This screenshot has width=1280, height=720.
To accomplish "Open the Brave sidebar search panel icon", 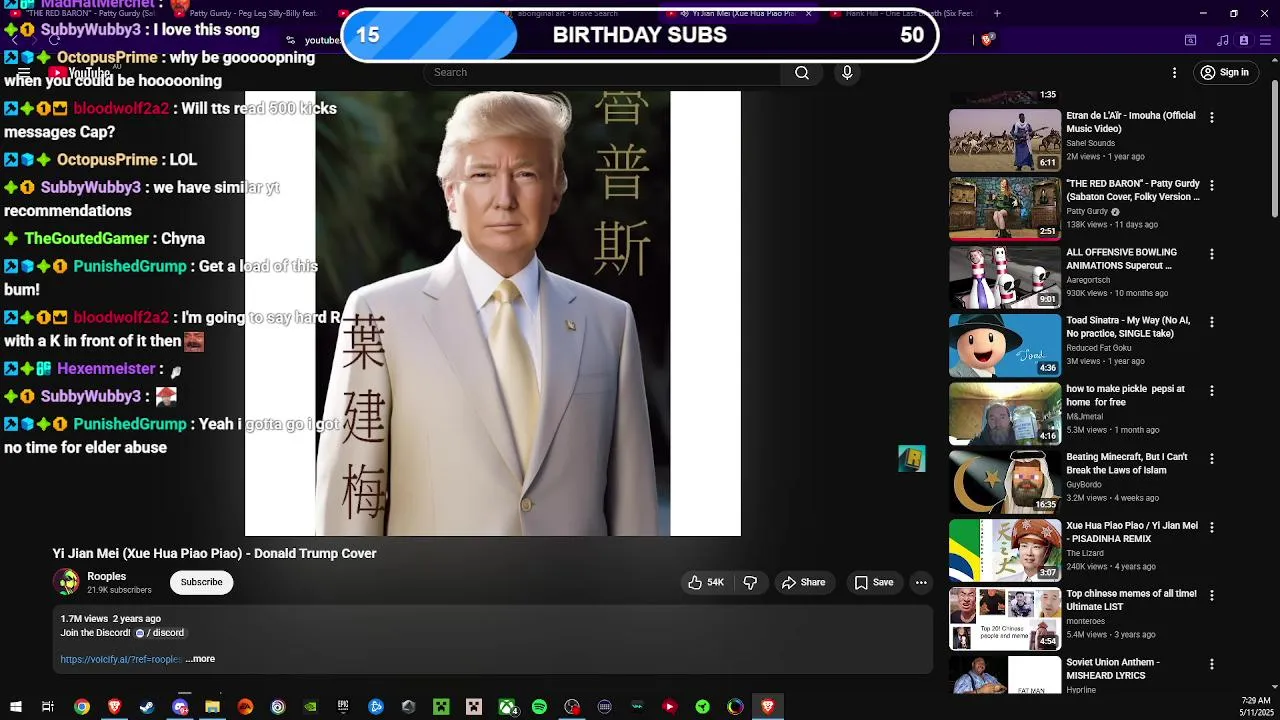I will click(1191, 40).
